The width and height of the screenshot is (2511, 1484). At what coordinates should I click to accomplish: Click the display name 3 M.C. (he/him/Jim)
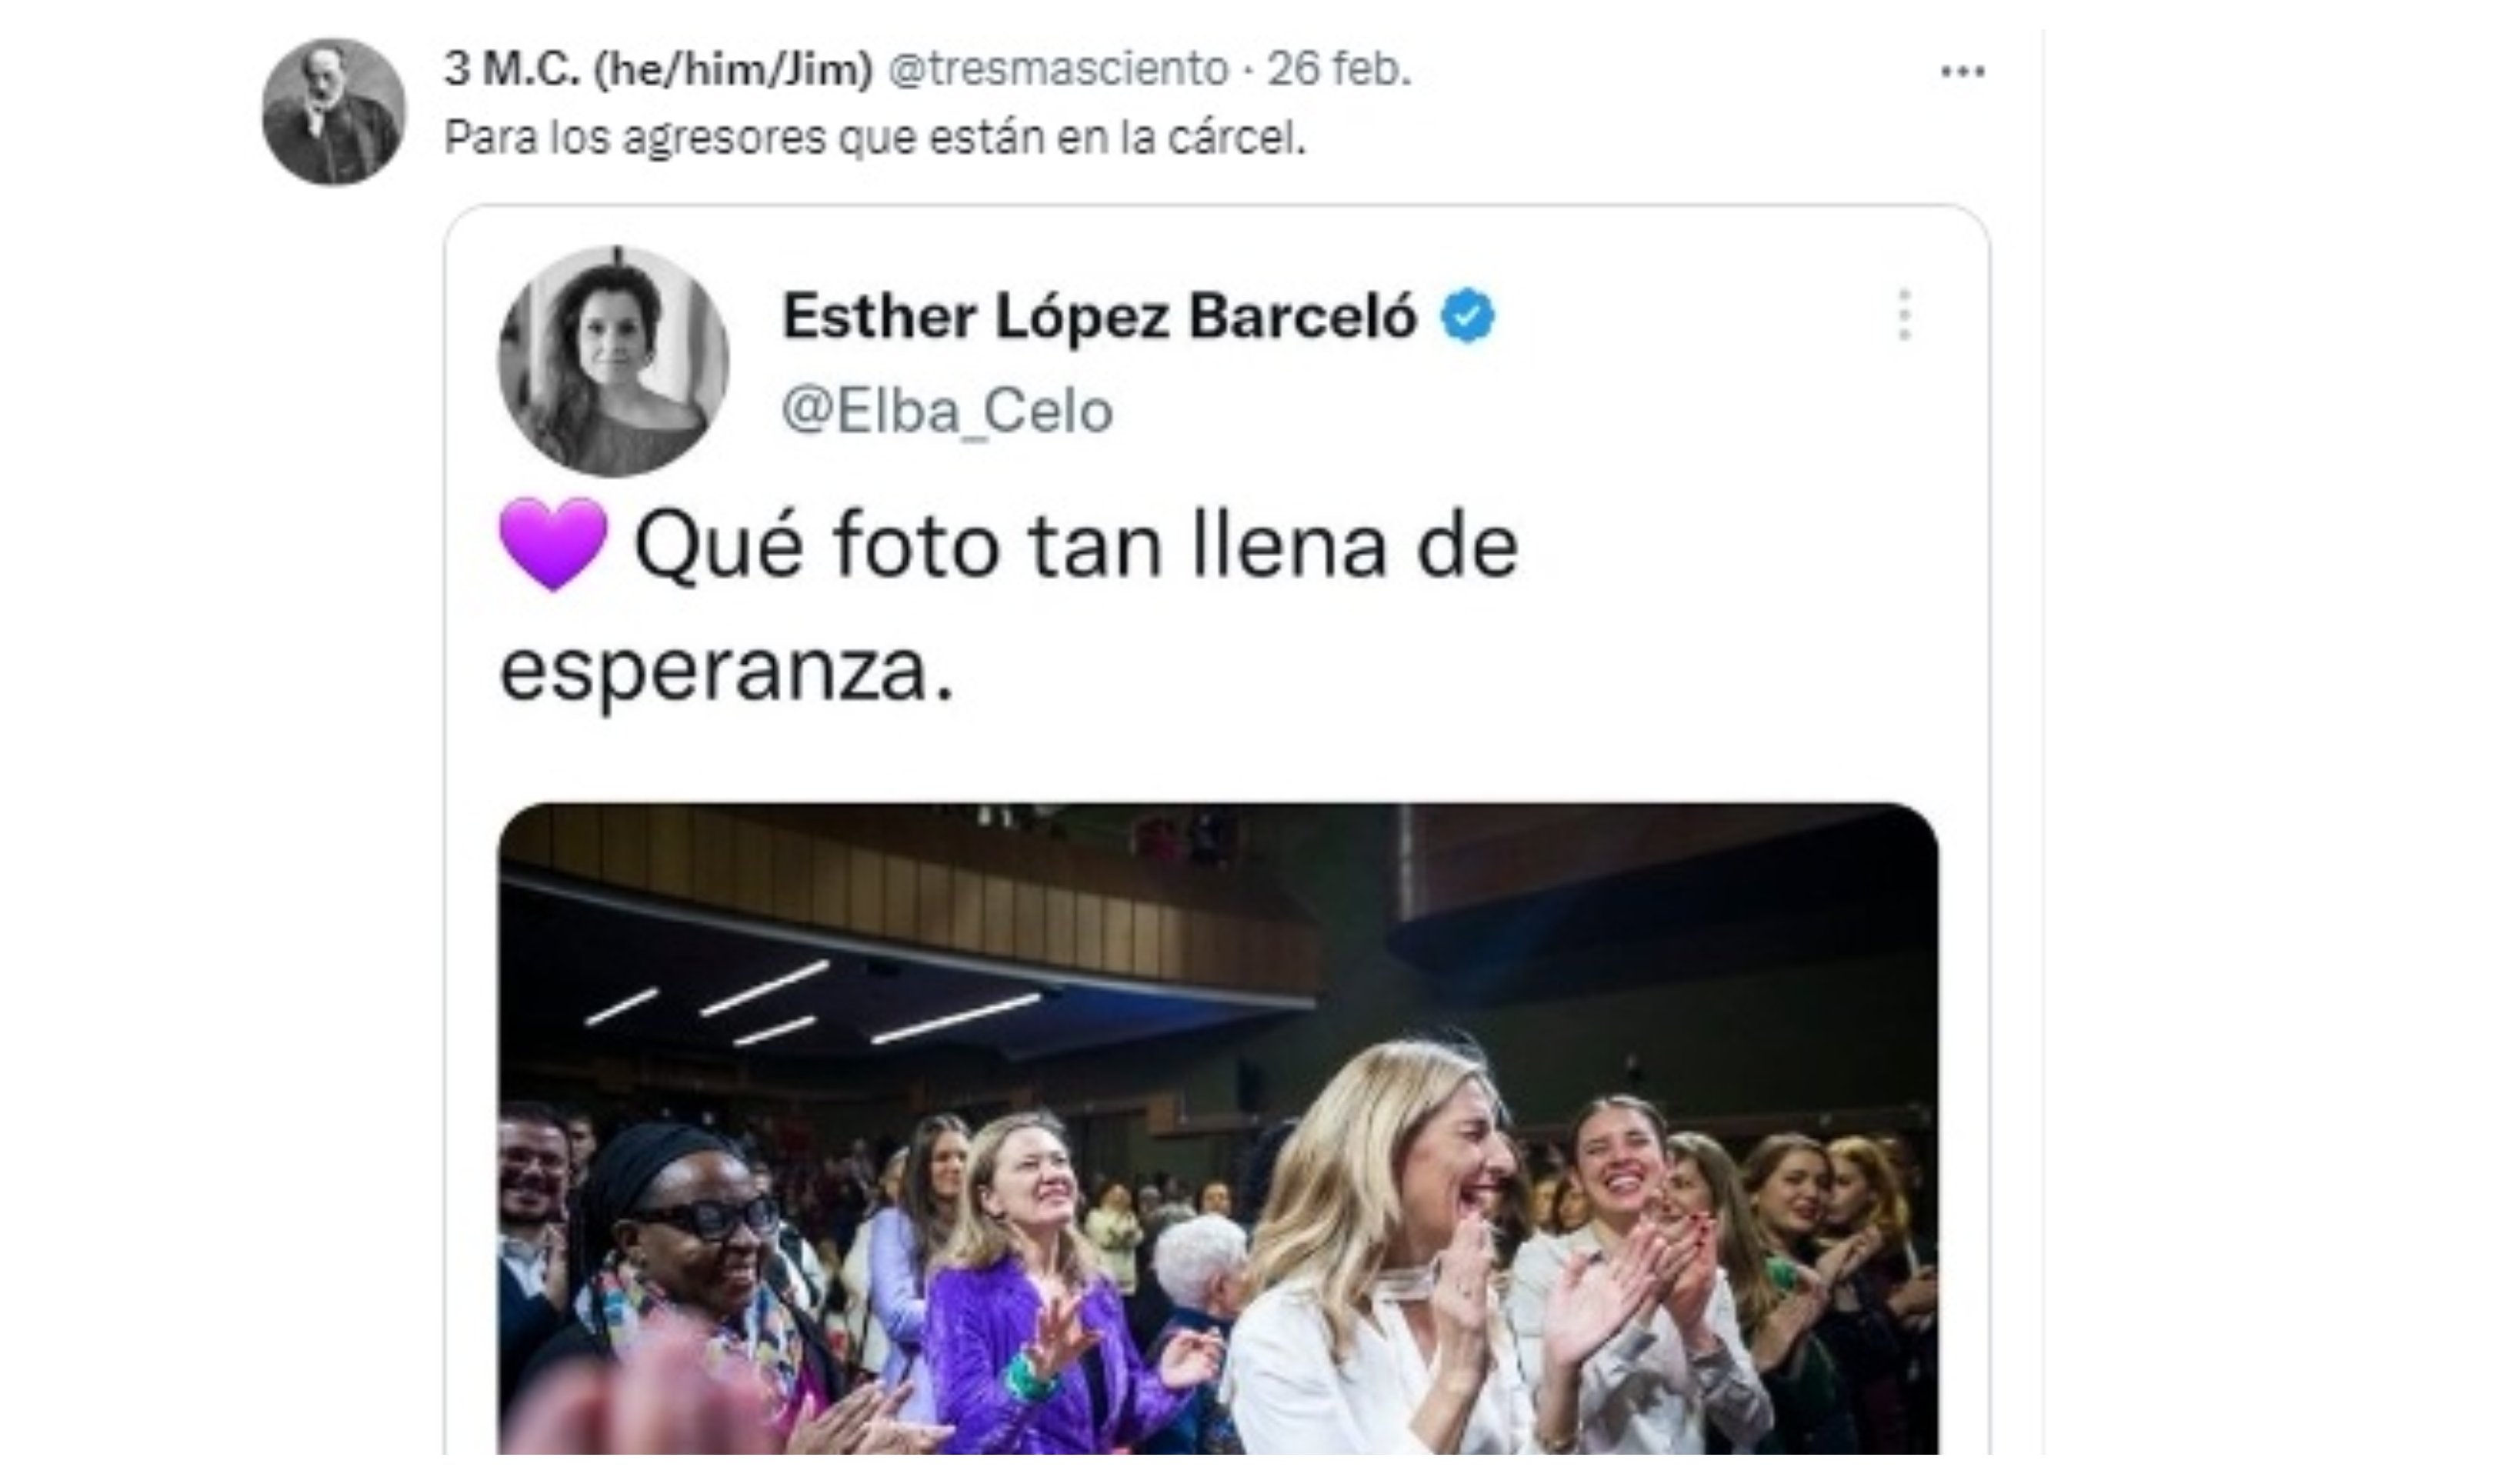coord(658,69)
